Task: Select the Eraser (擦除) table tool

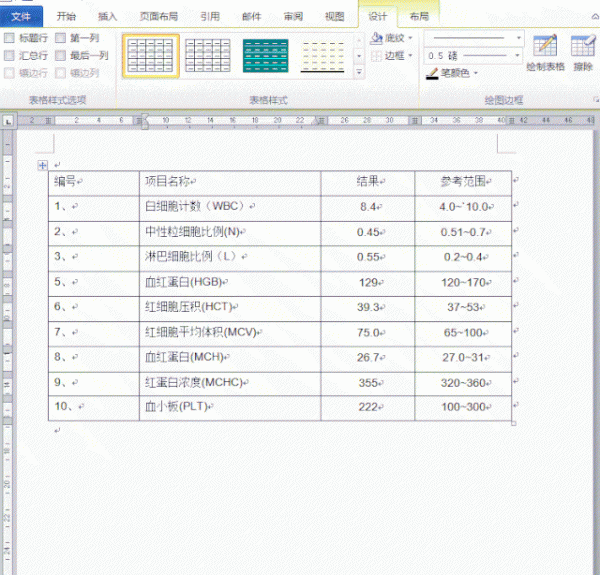Action: pyautogui.click(x=583, y=46)
